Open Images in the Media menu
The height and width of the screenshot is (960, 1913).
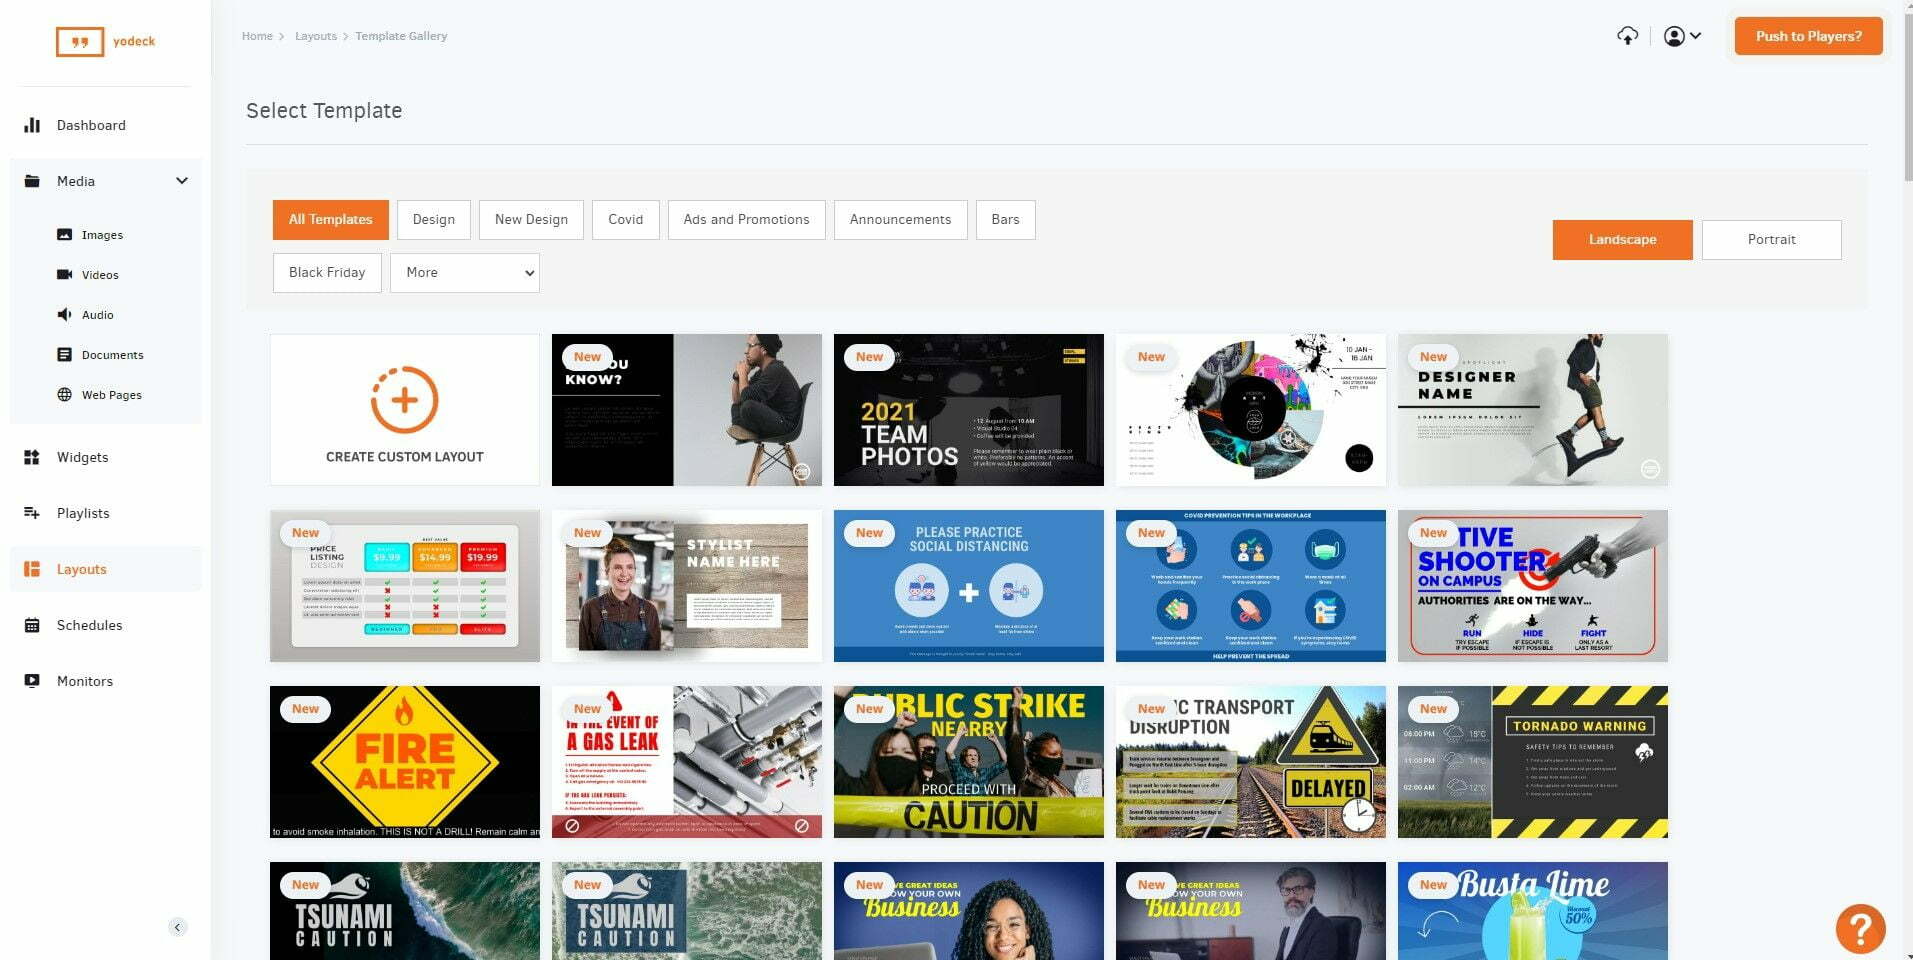(105, 235)
